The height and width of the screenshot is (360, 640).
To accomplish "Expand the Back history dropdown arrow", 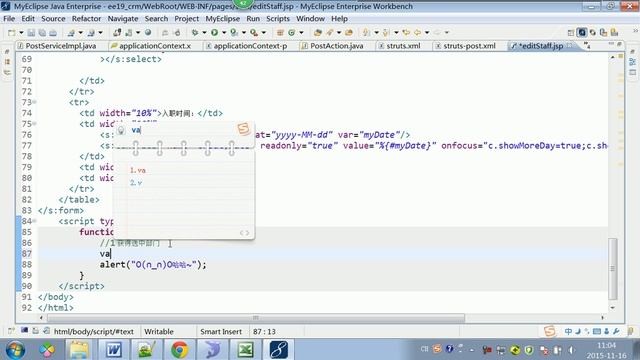I will (427, 33).
